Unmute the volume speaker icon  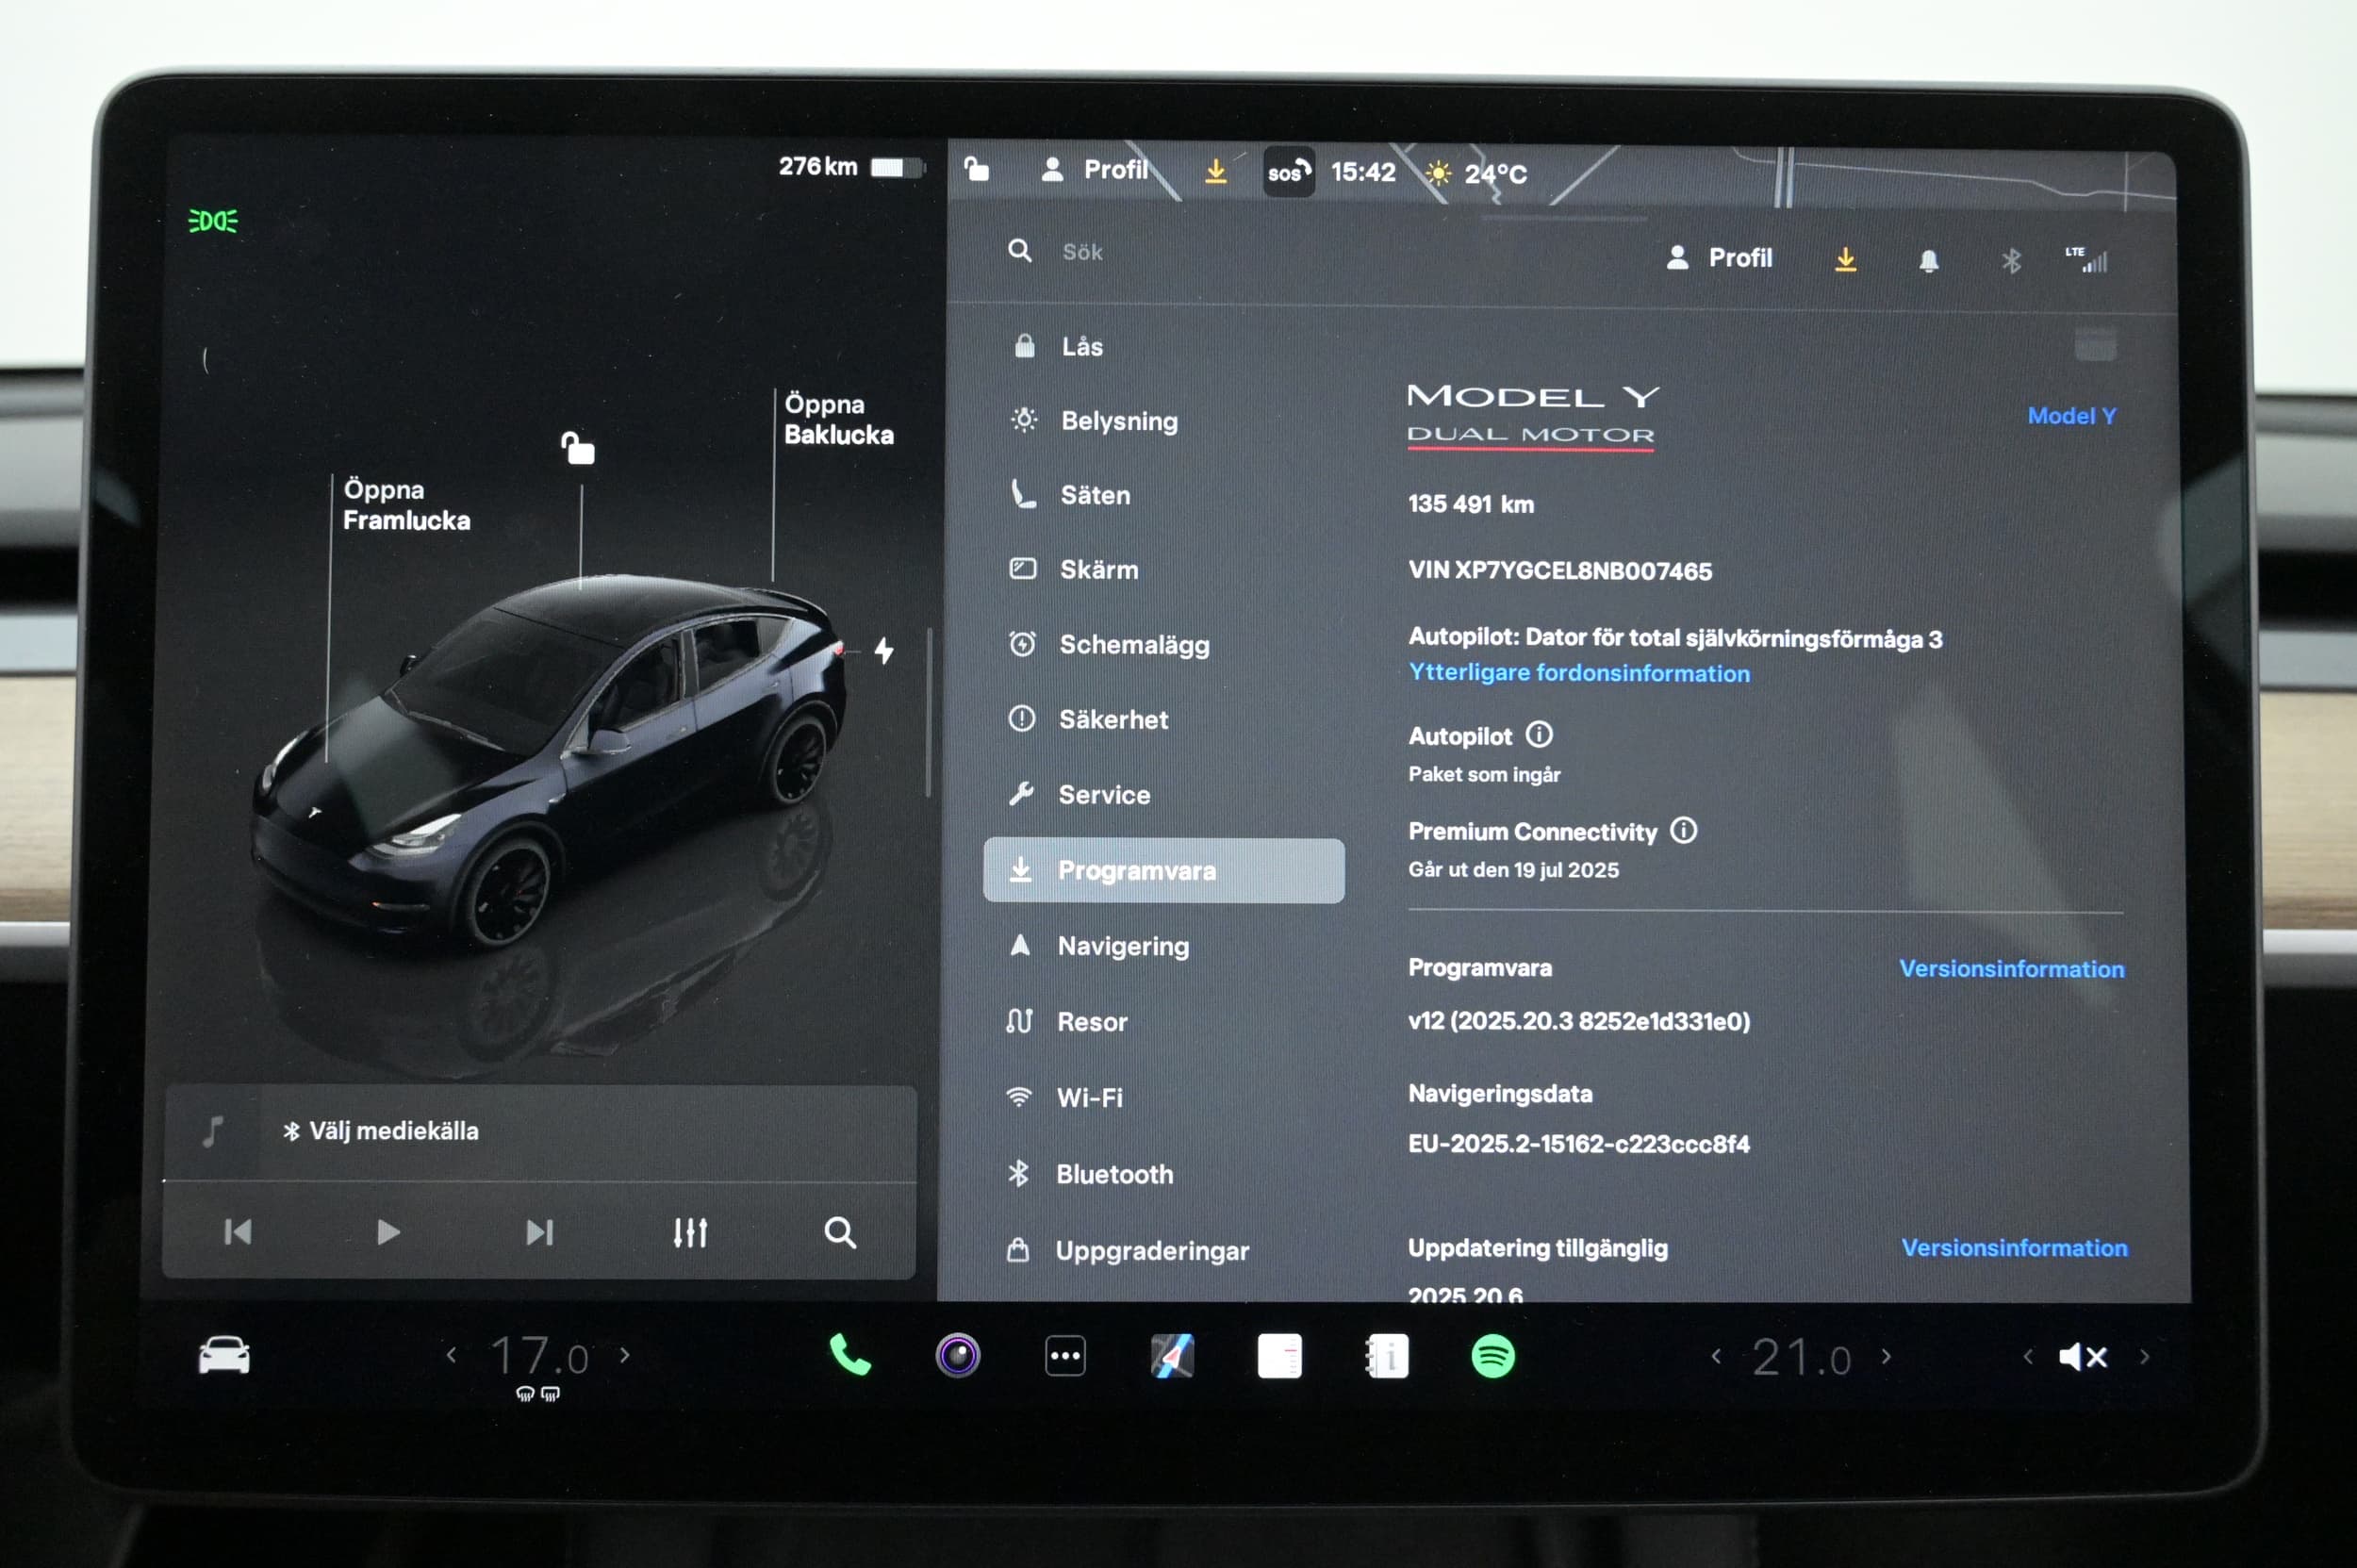pos(2083,1357)
